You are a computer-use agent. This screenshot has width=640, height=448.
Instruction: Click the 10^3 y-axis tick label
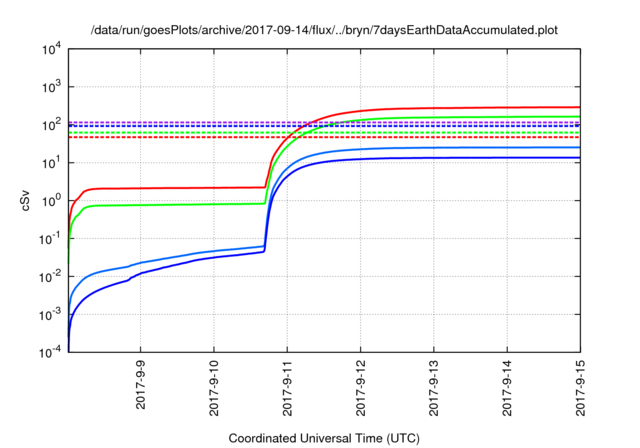49,87
